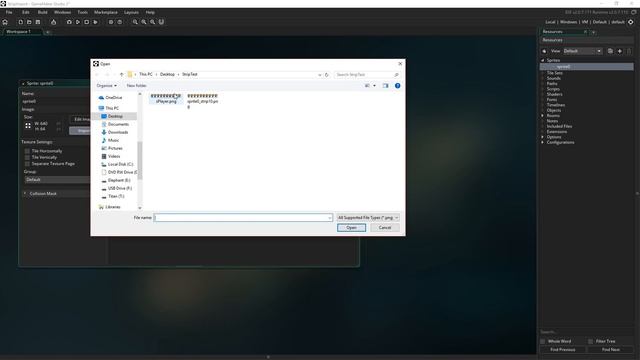Click the Save Project toolbar icon

coord(38,22)
